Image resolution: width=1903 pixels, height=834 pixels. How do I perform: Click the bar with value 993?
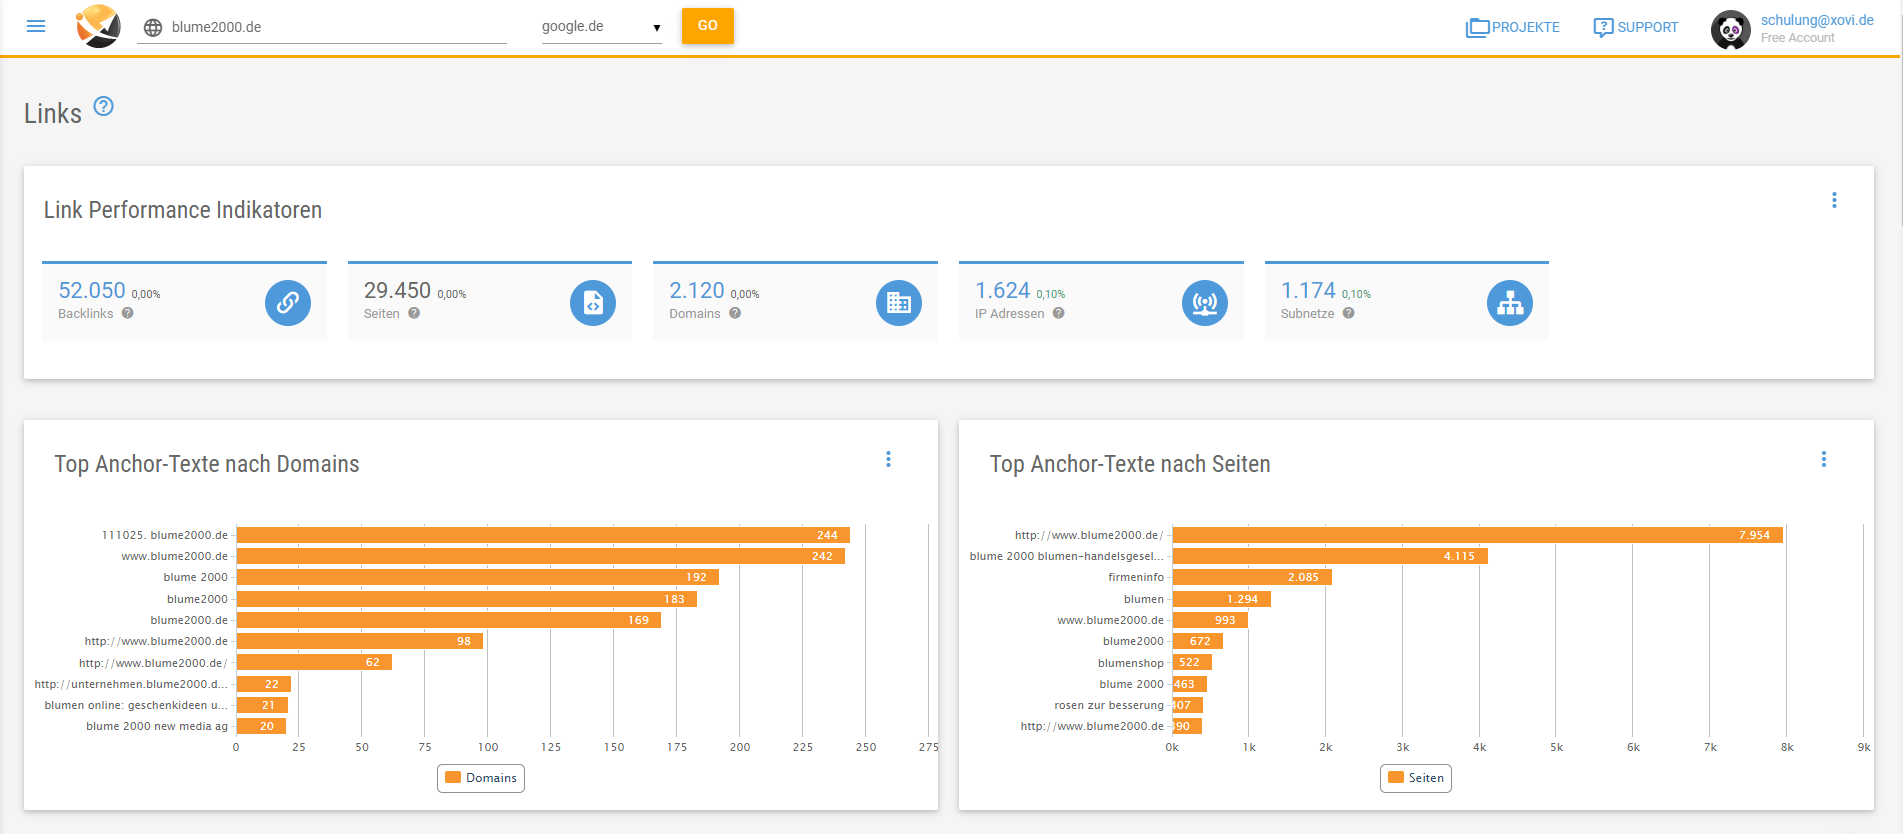pos(1210,620)
